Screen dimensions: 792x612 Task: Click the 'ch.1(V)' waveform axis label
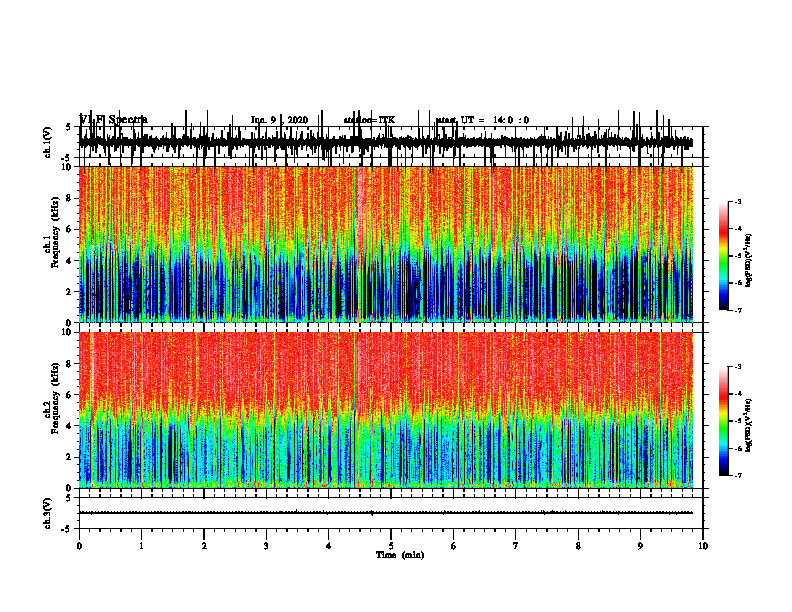coord(47,142)
